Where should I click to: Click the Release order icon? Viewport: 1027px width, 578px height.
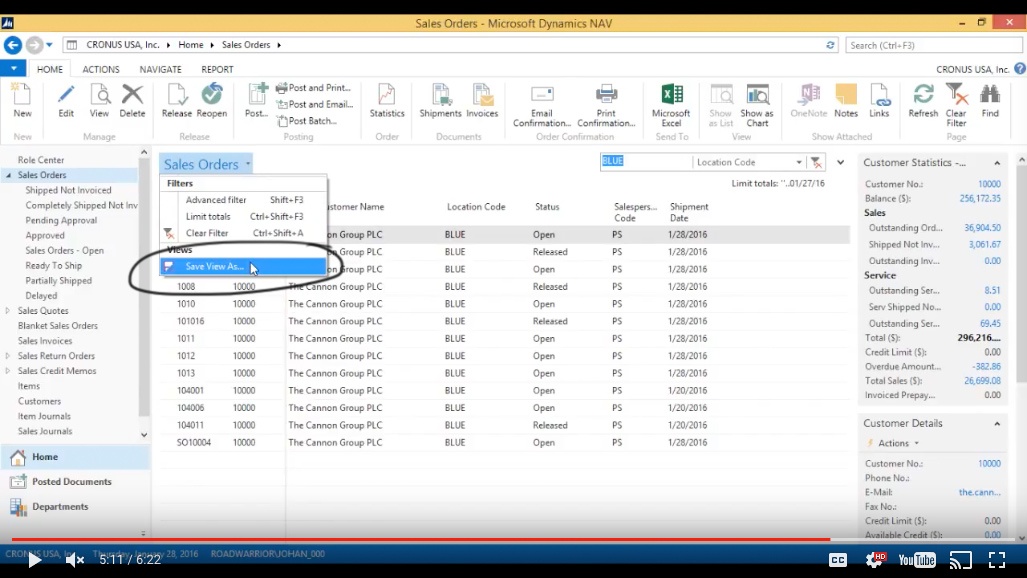tap(177, 100)
